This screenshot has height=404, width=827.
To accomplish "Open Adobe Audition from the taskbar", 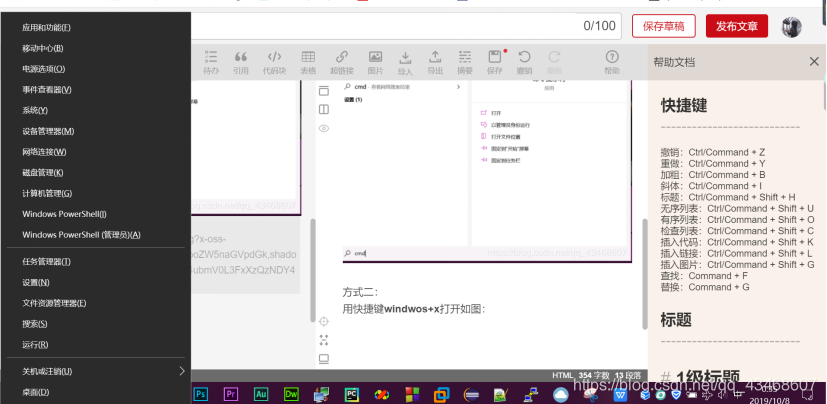I will [261, 393].
